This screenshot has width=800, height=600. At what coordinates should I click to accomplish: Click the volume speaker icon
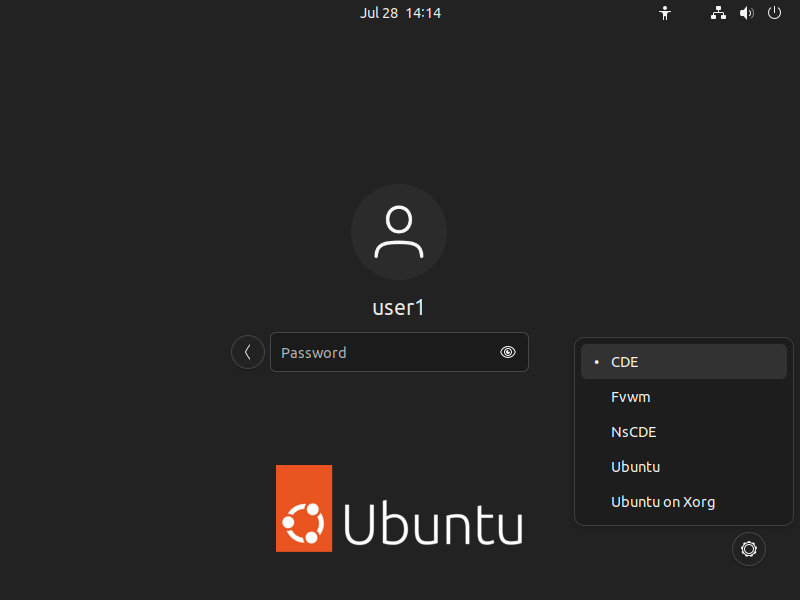(746, 13)
